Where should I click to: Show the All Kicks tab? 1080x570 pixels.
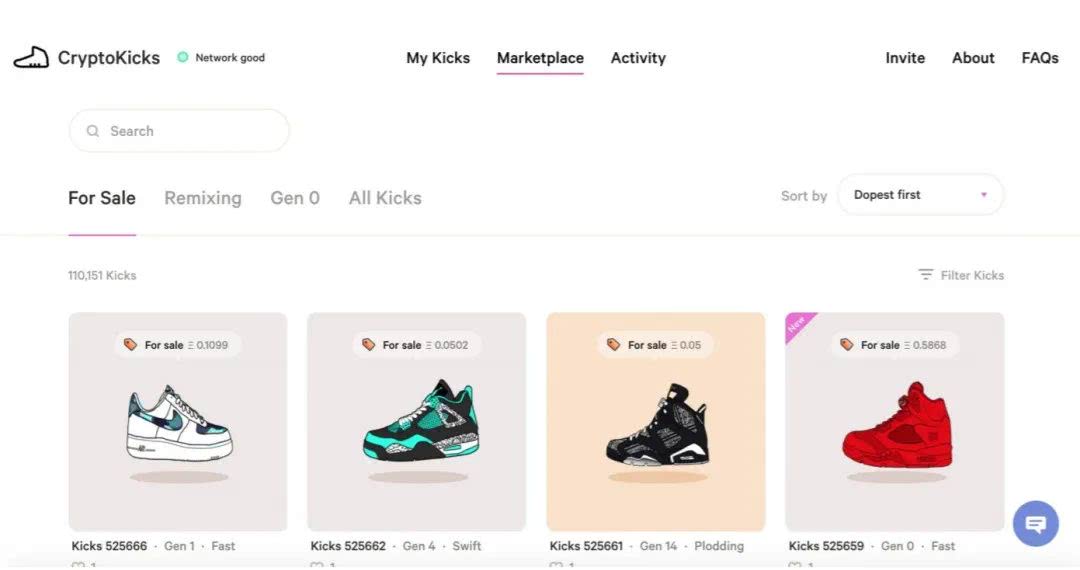click(x=385, y=198)
